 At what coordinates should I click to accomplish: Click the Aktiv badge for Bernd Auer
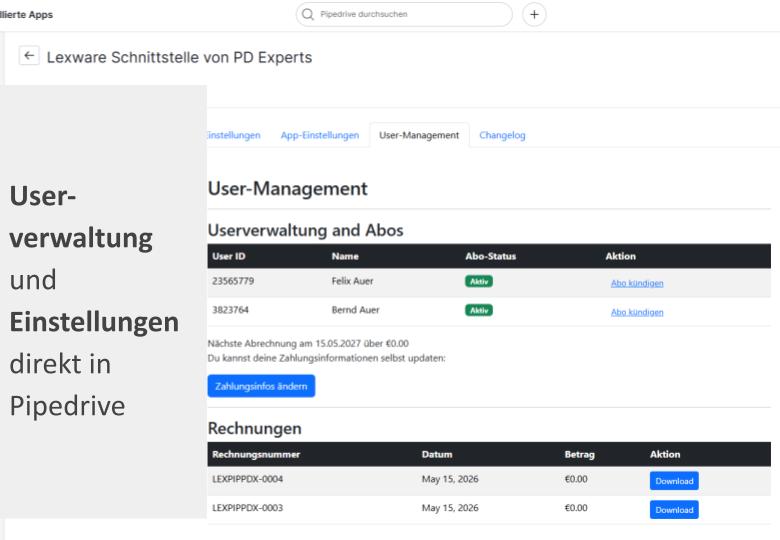tap(479, 310)
